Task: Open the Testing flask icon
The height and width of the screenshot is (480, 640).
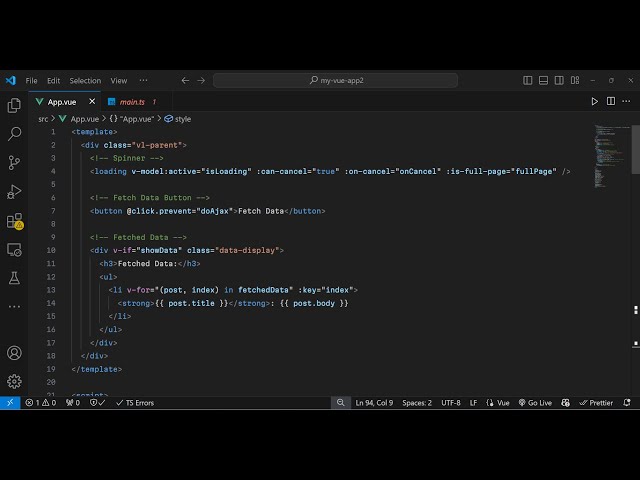Action: pyautogui.click(x=14, y=277)
